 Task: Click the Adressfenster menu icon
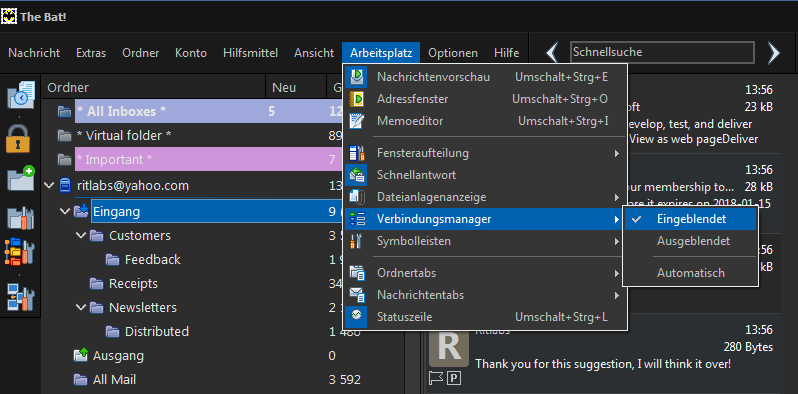(357, 99)
